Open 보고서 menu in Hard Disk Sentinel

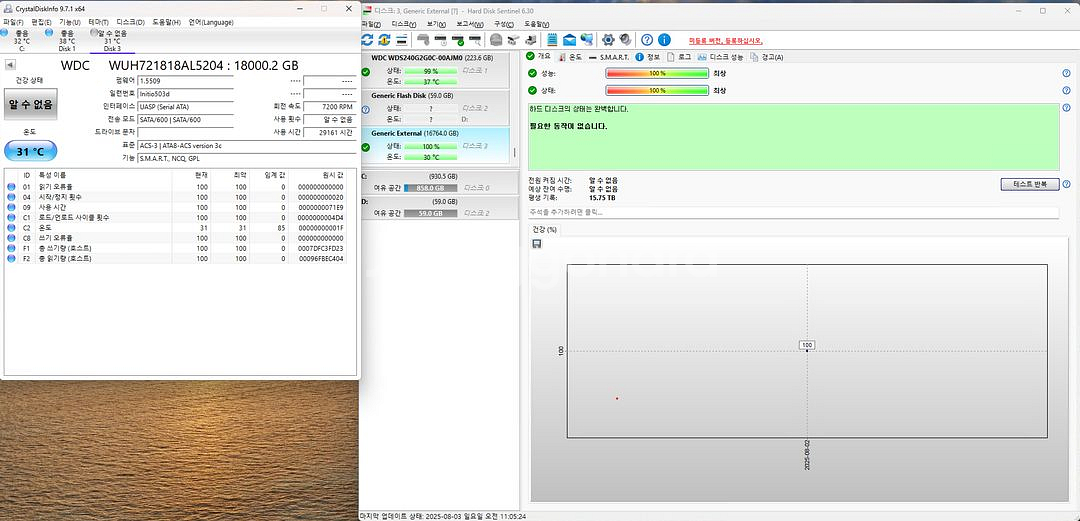click(470, 23)
